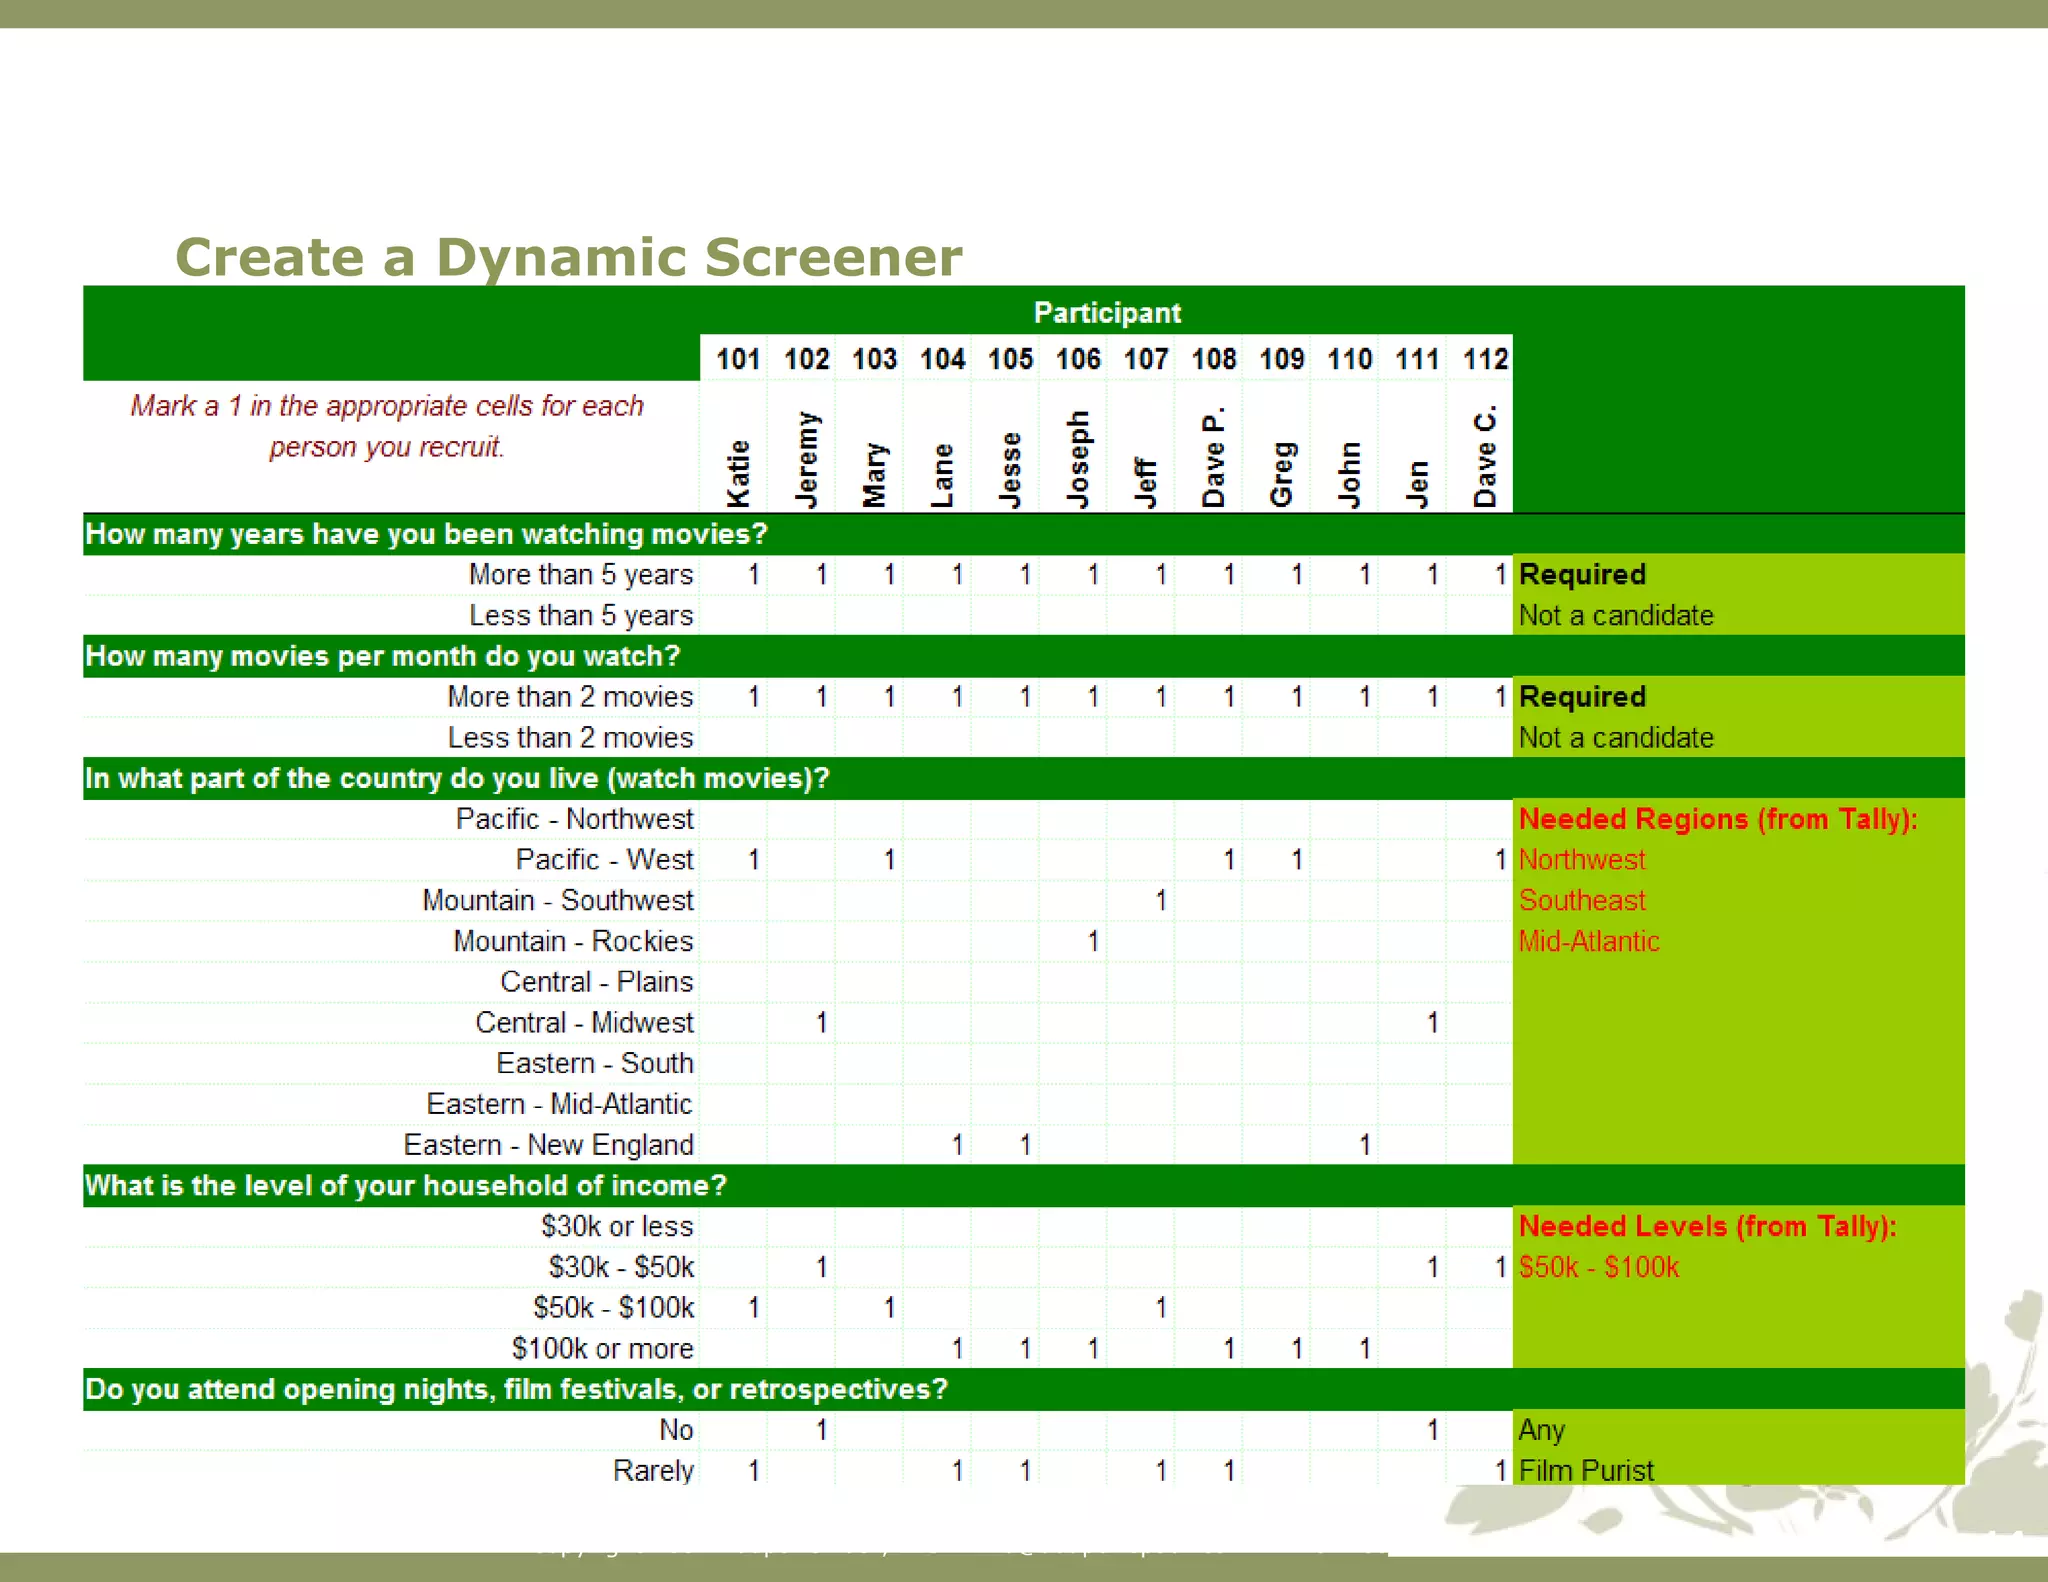This screenshot has height=1582, width=2048.
Task: Select the name cell 'Jeremy'
Action: 806,460
